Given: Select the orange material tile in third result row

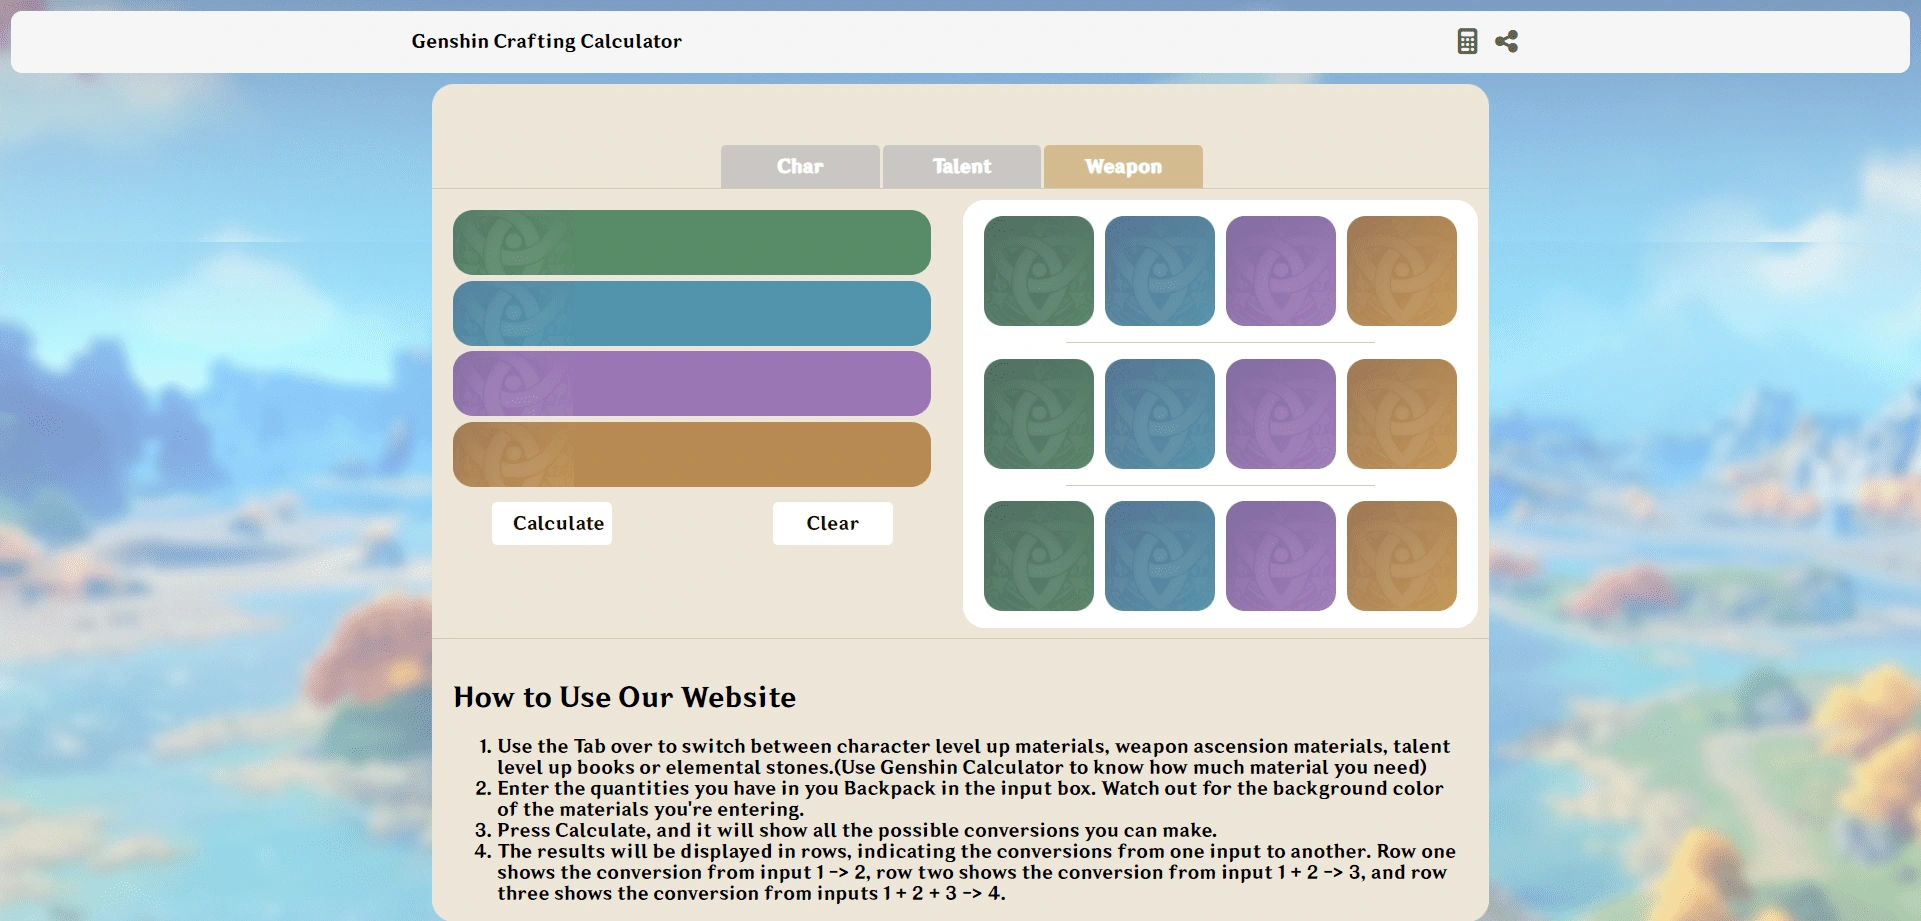Looking at the screenshot, I should pos(1402,556).
